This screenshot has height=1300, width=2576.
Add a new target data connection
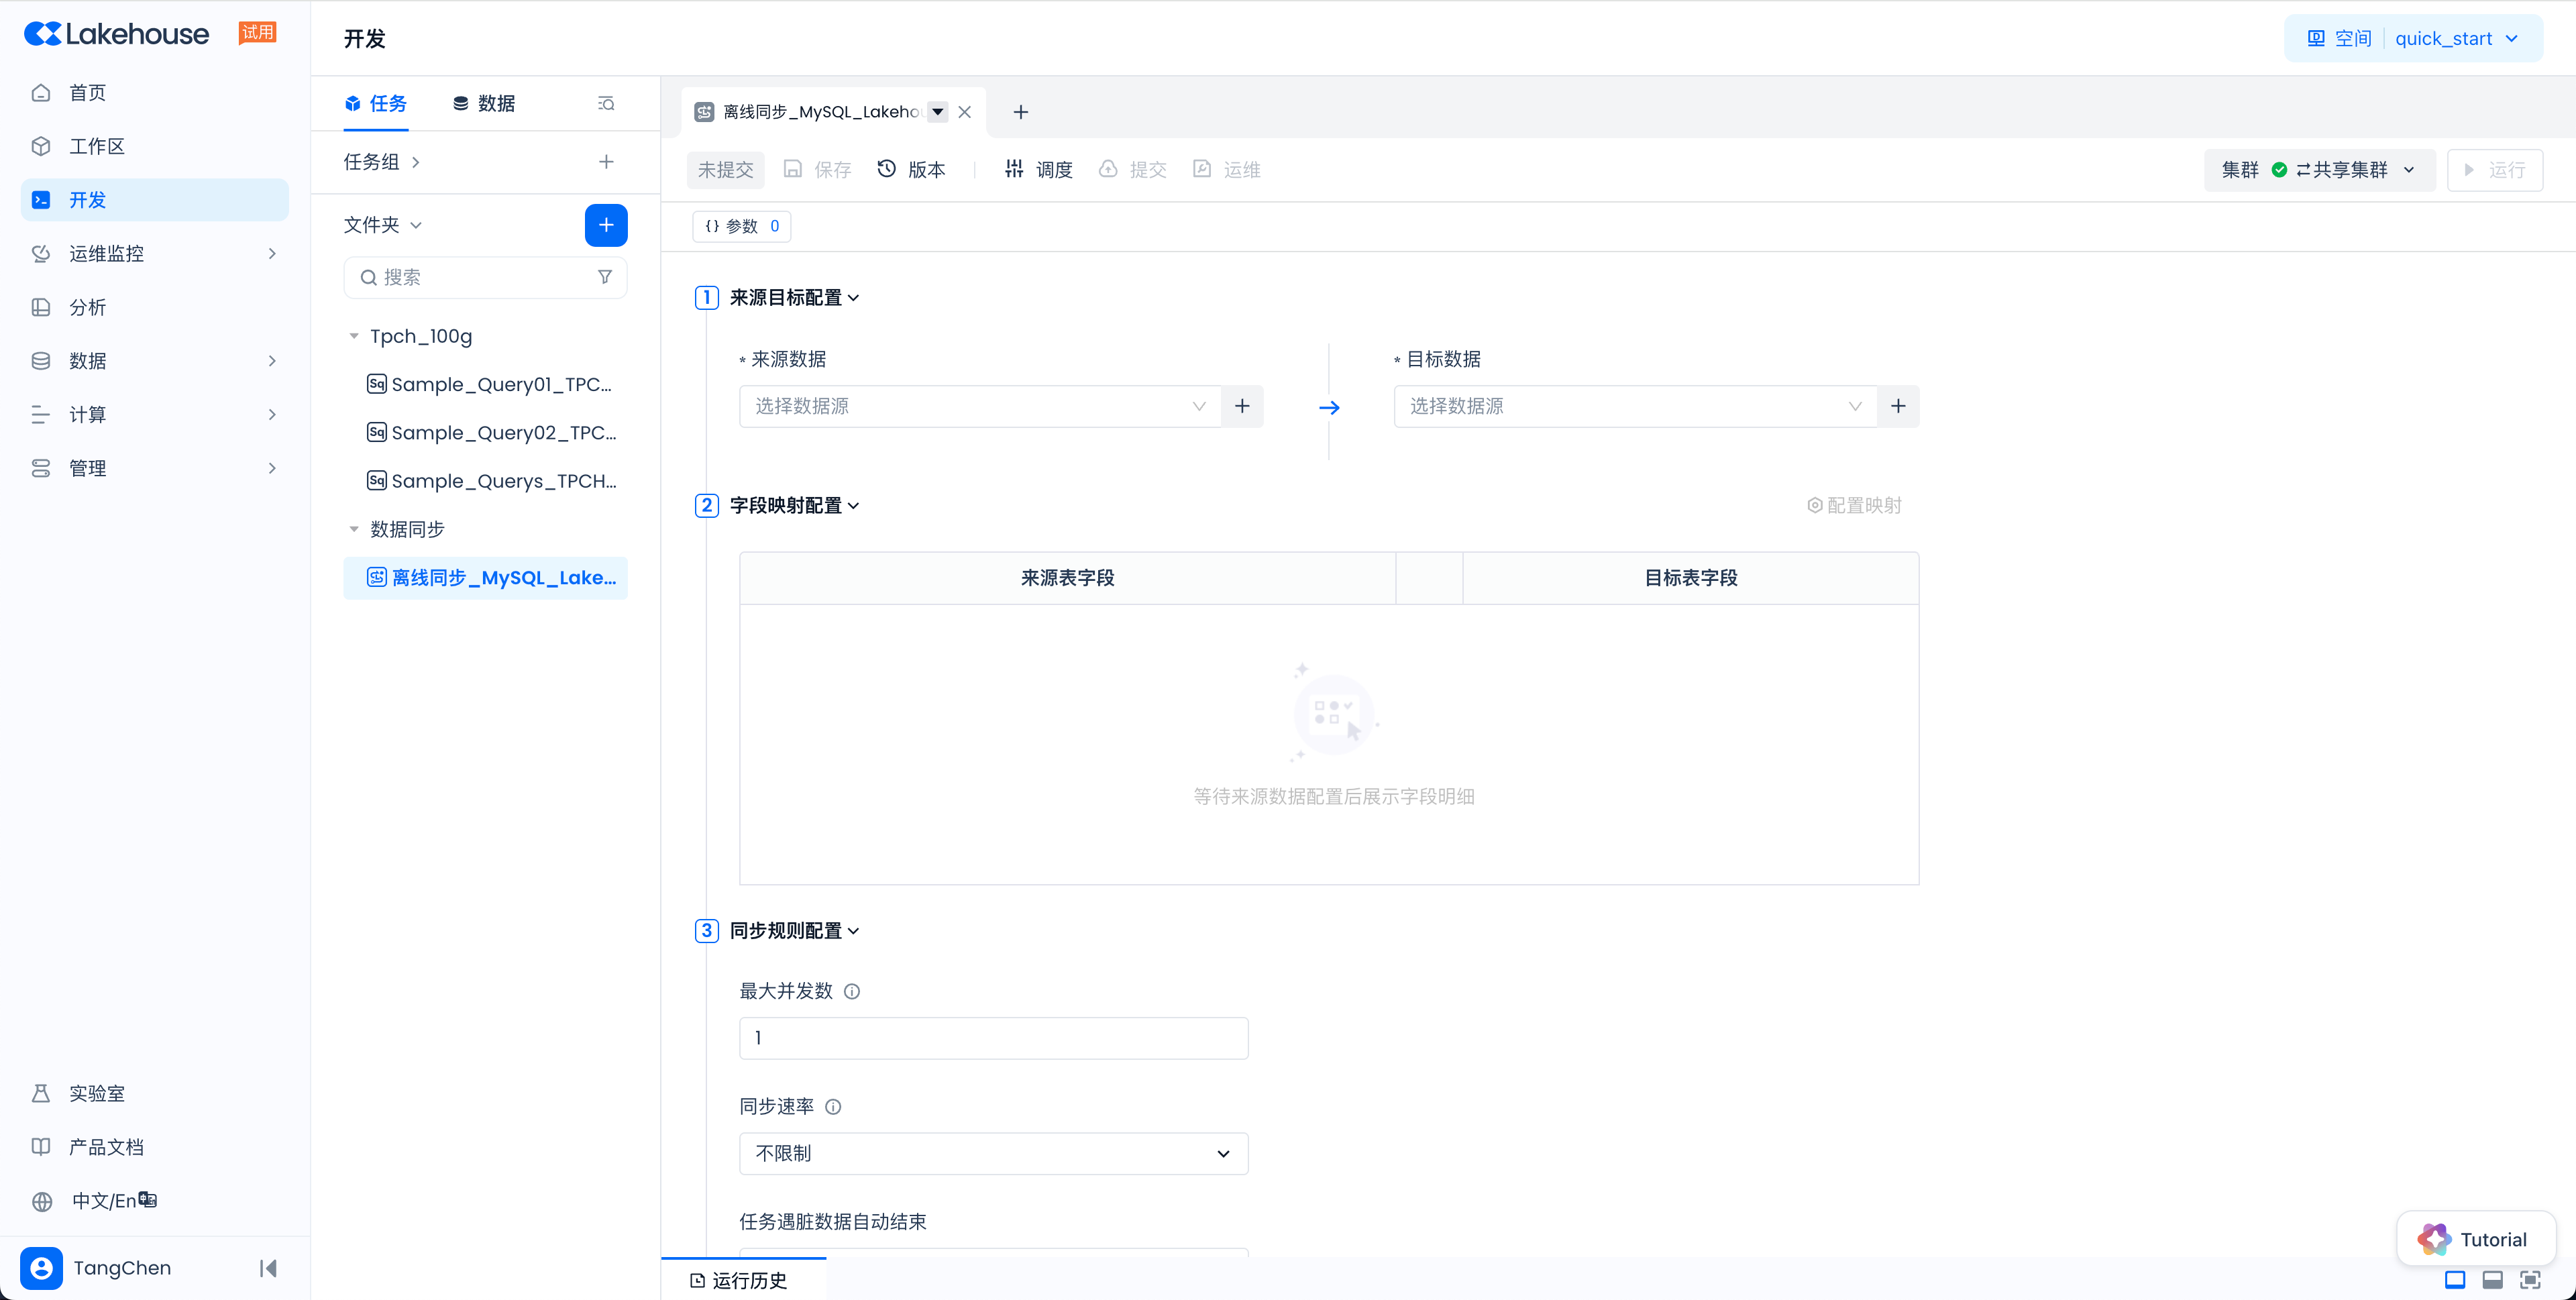(1897, 406)
